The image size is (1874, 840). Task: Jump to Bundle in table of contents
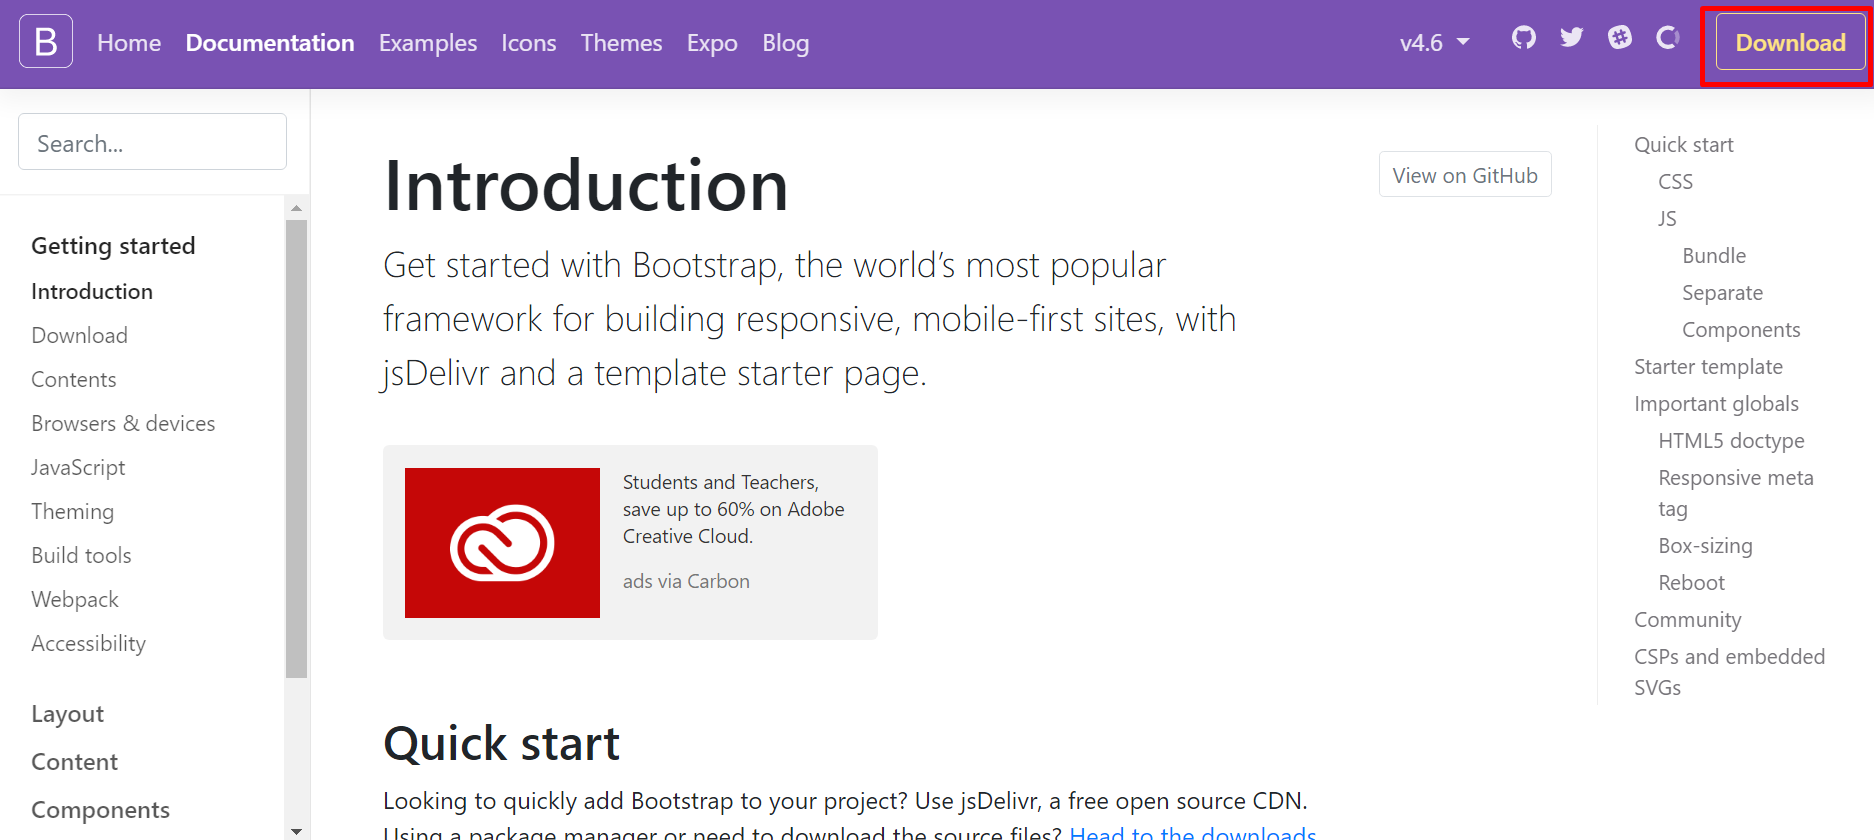coord(1714,256)
